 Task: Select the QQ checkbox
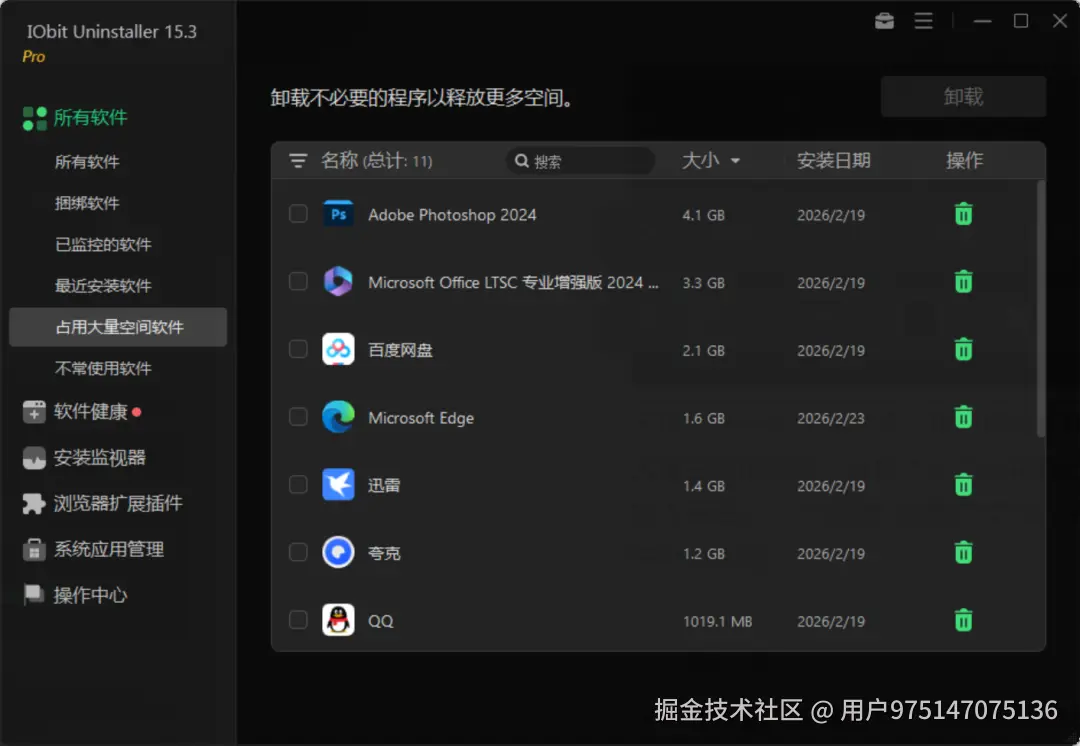pos(298,620)
